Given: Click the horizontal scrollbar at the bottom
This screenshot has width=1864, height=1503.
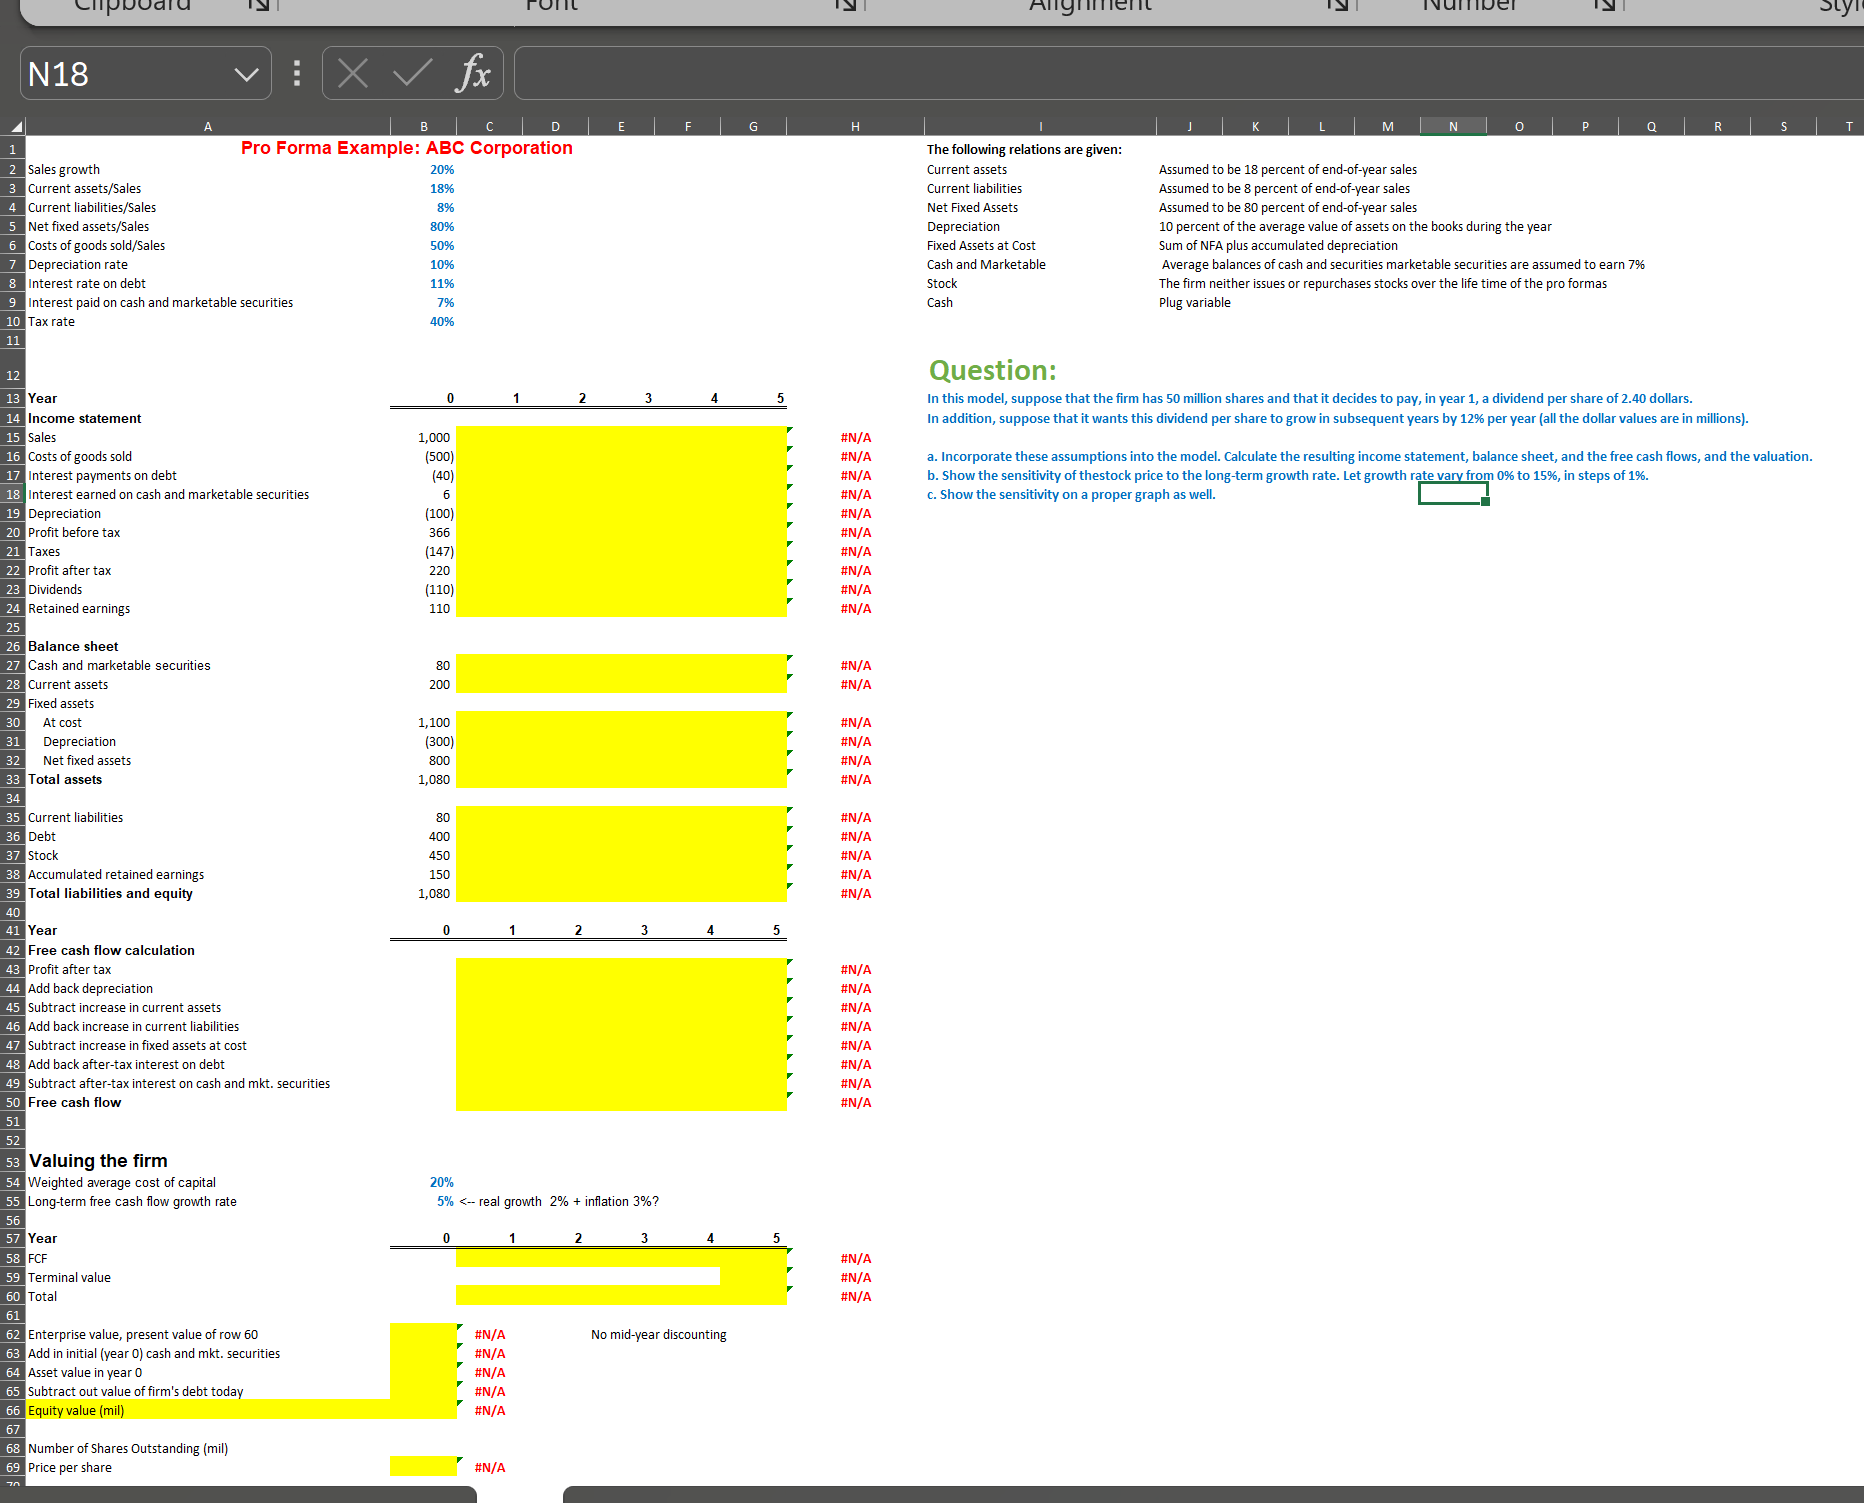Looking at the screenshot, I should (x=1213, y=1494).
